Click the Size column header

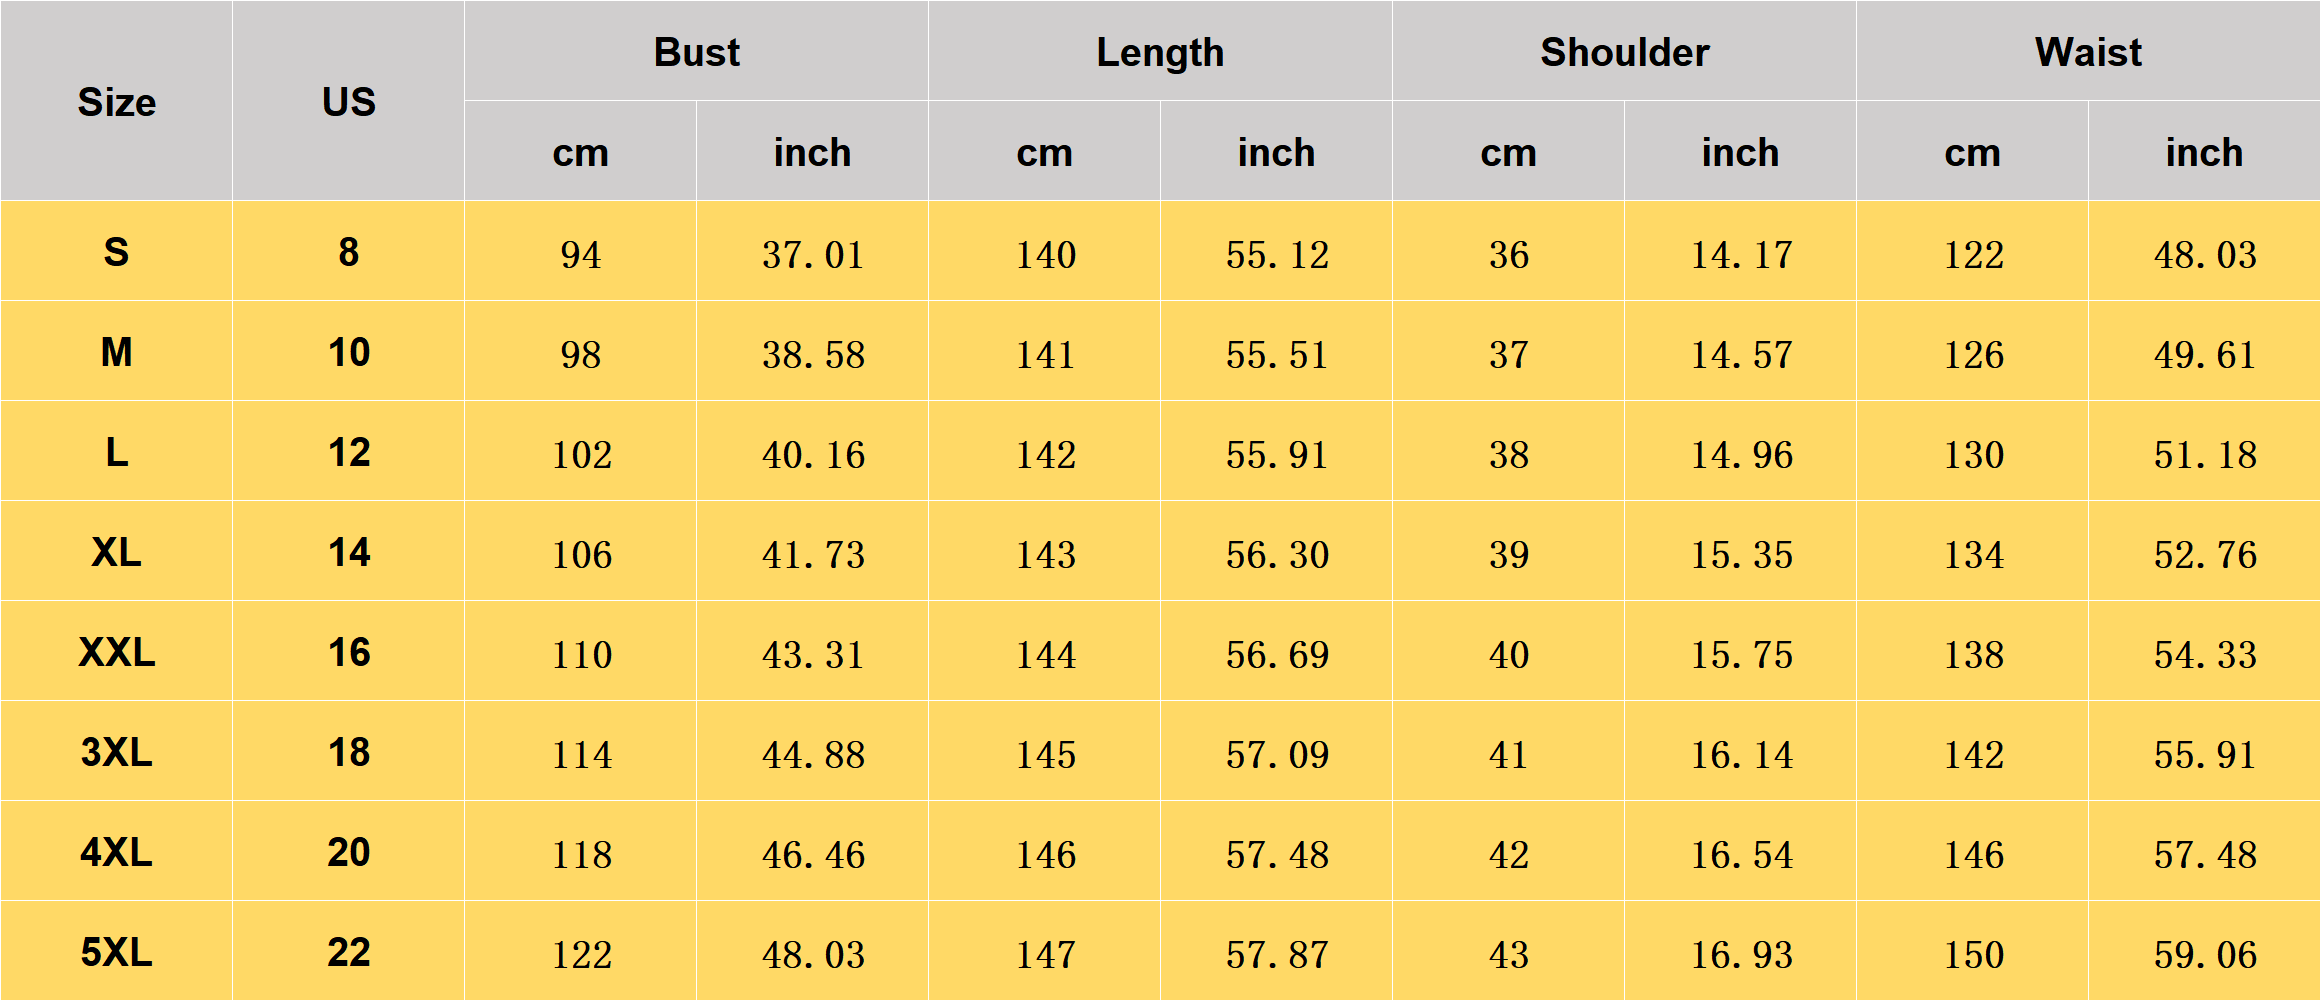pos(116,101)
